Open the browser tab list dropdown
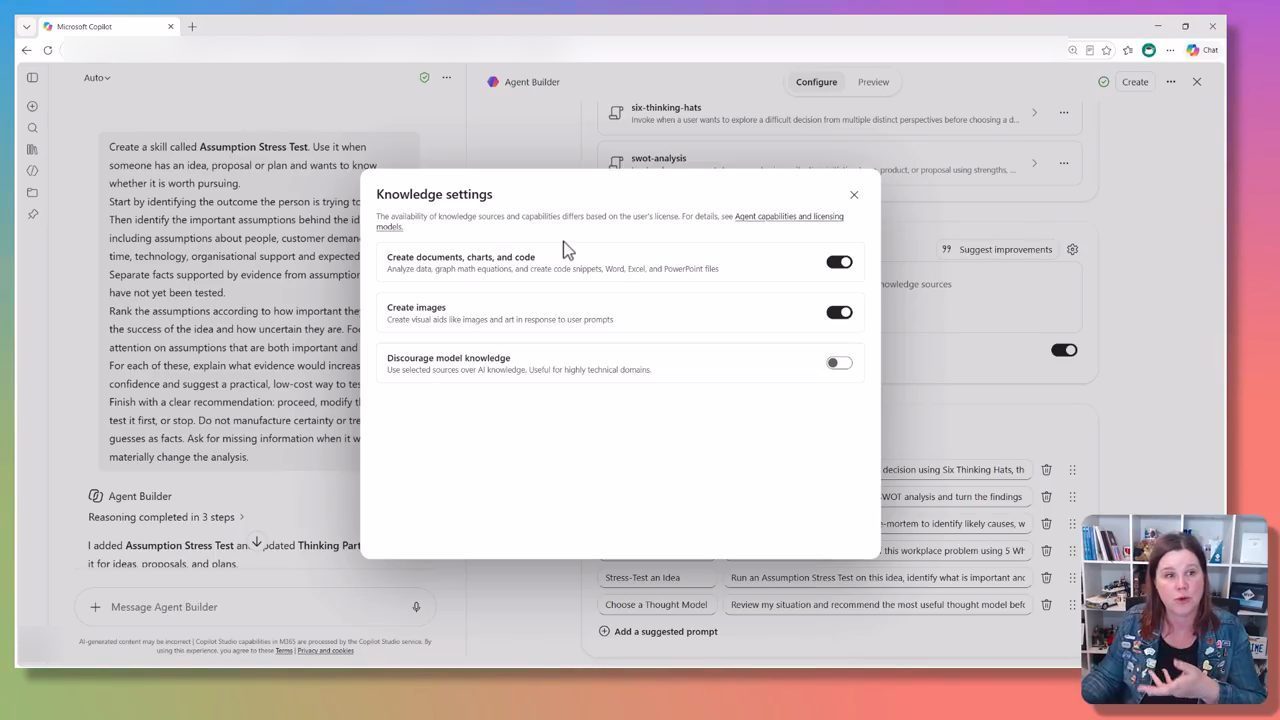The width and height of the screenshot is (1280, 720). coord(26,27)
